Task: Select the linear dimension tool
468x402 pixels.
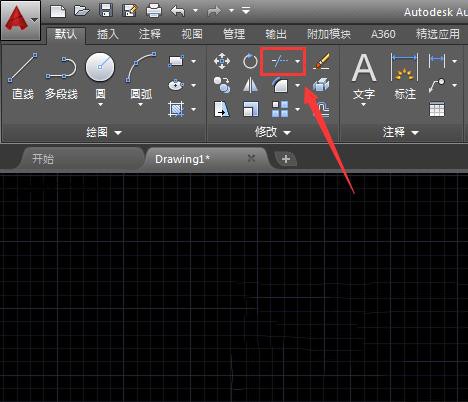Action: (437, 61)
